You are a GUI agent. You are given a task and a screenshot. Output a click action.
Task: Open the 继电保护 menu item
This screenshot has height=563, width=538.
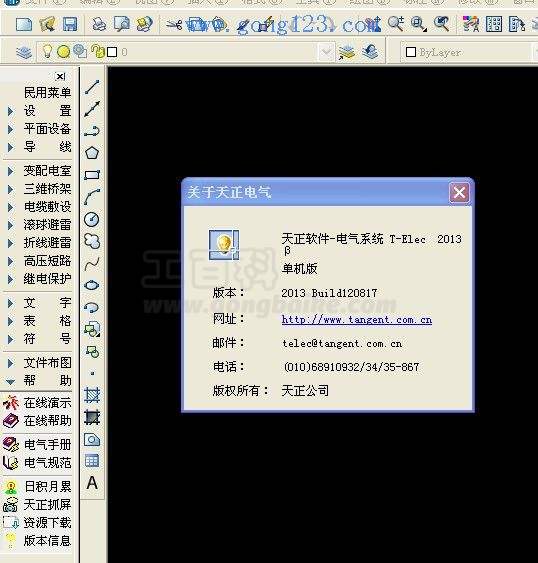pos(47,279)
